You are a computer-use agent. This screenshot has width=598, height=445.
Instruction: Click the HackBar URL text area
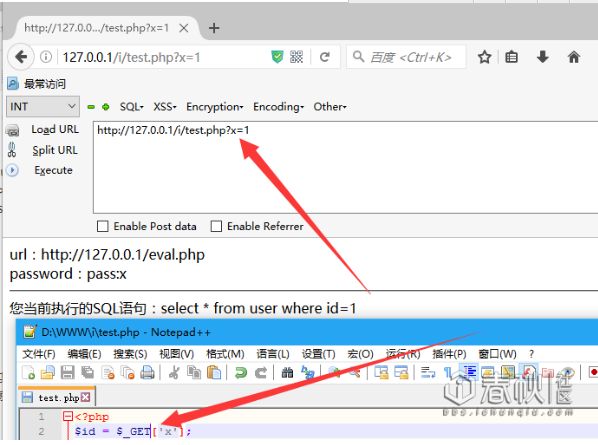pos(346,168)
